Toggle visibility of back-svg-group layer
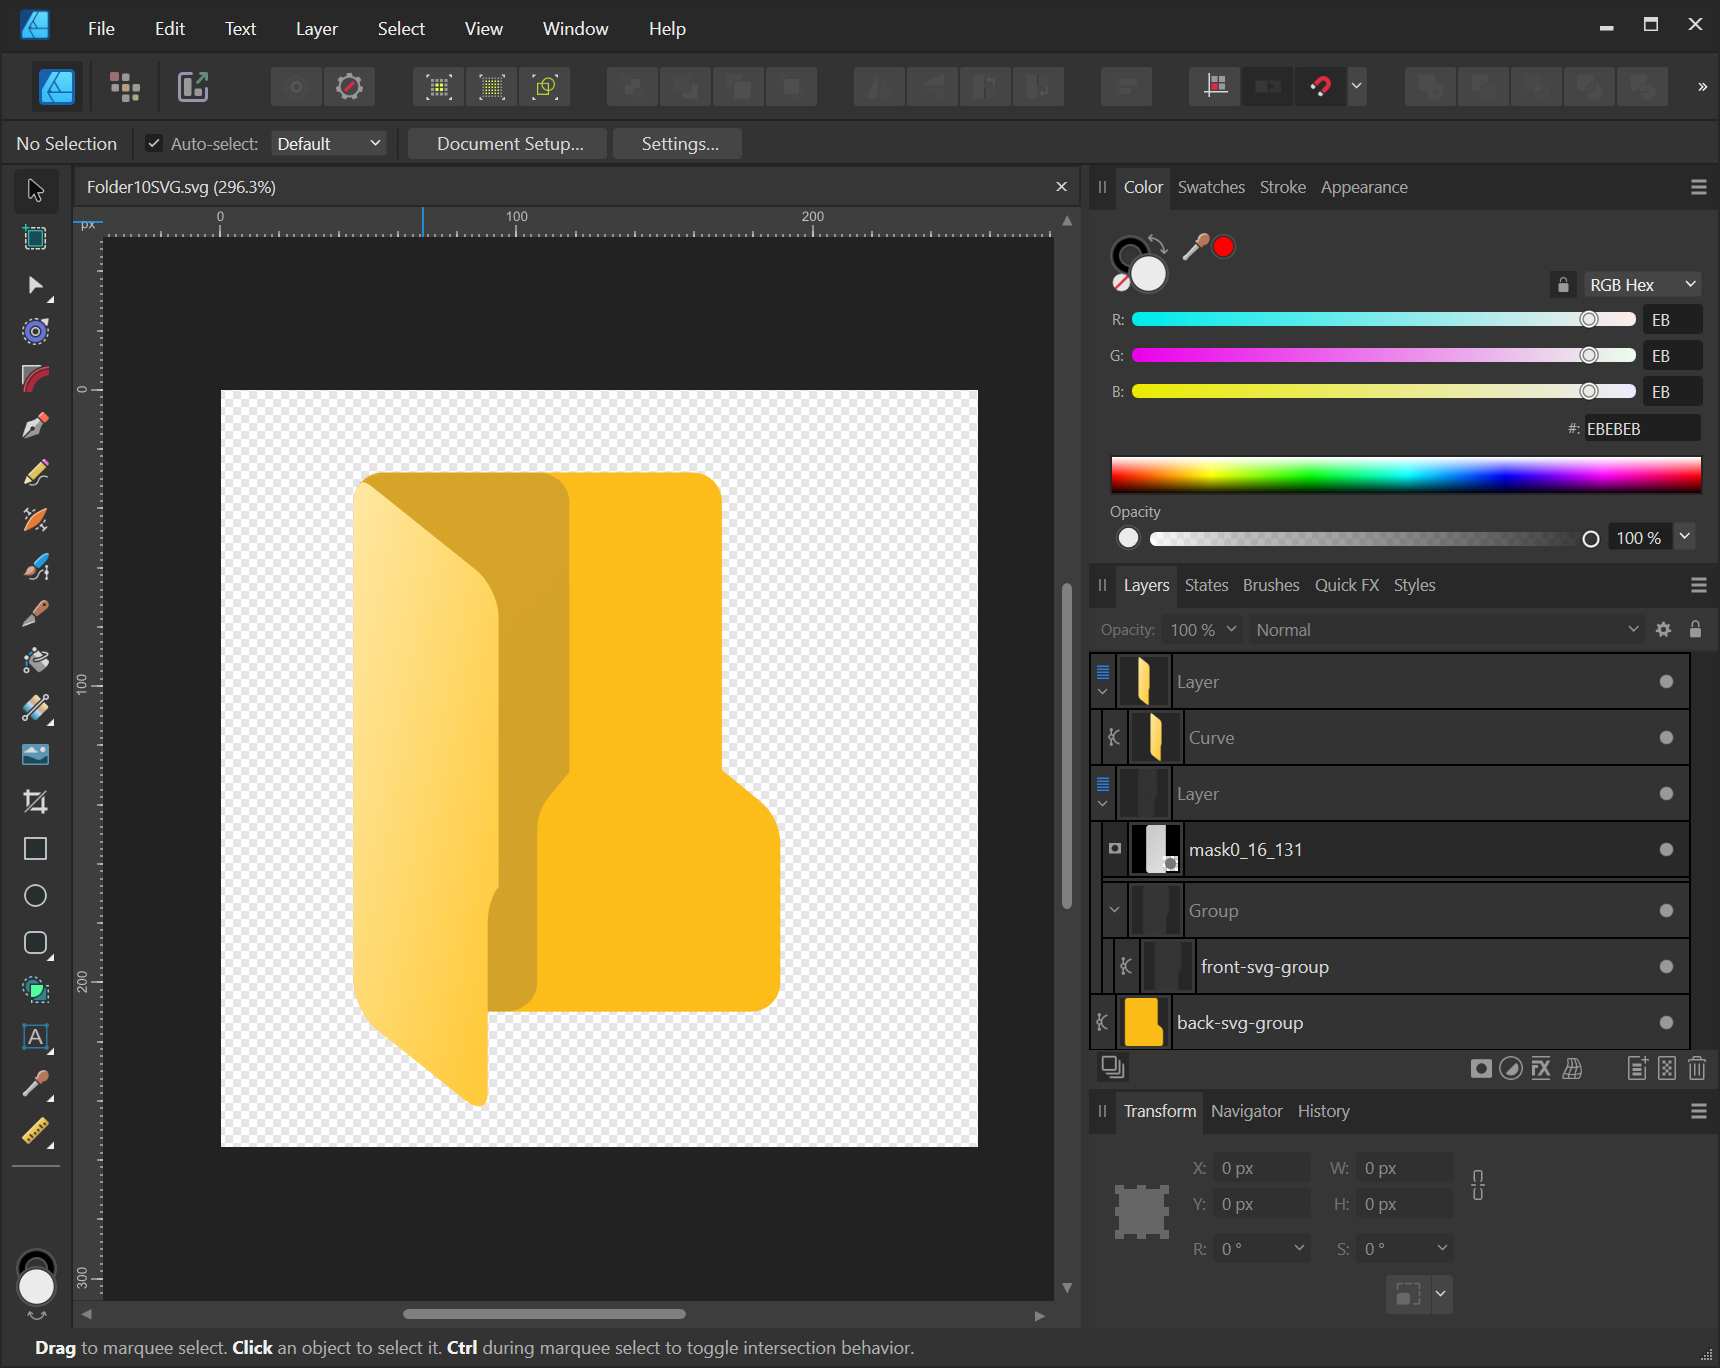The height and width of the screenshot is (1368, 1720). [x=1666, y=1023]
